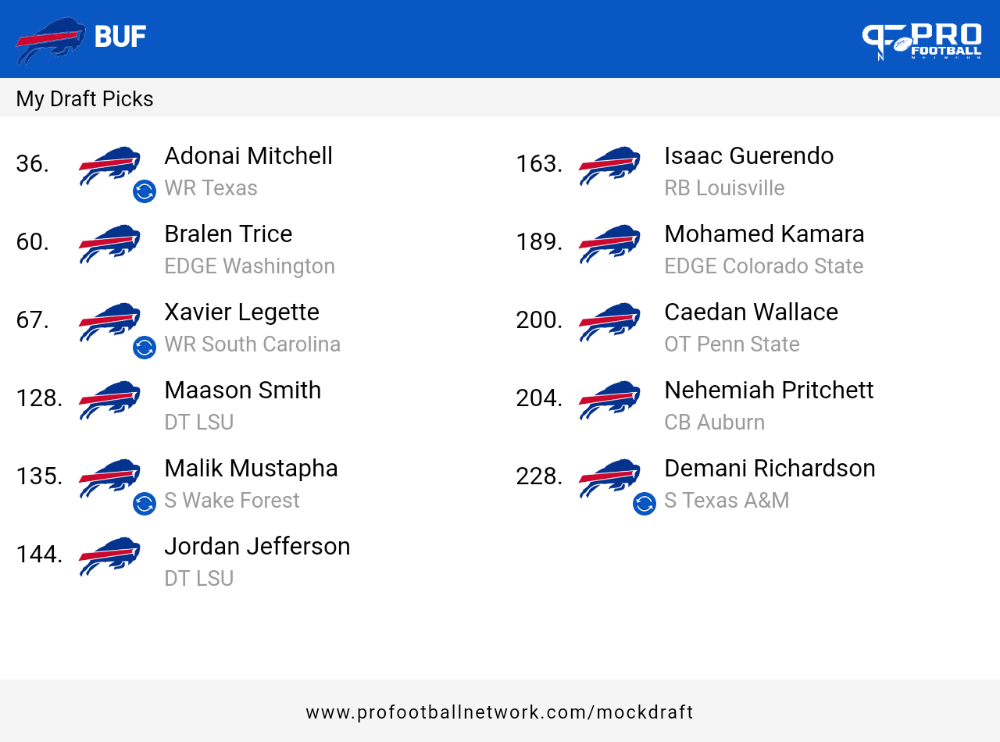Screen dimensions: 1000x742
Task: Click the trade icon beside Demani Richardson
Action: [644, 503]
